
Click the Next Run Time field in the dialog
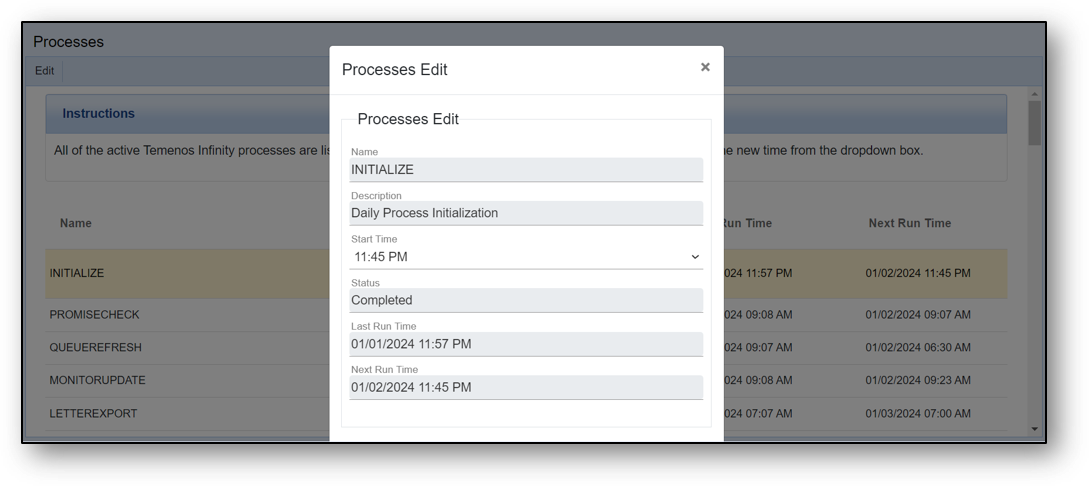click(x=526, y=387)
